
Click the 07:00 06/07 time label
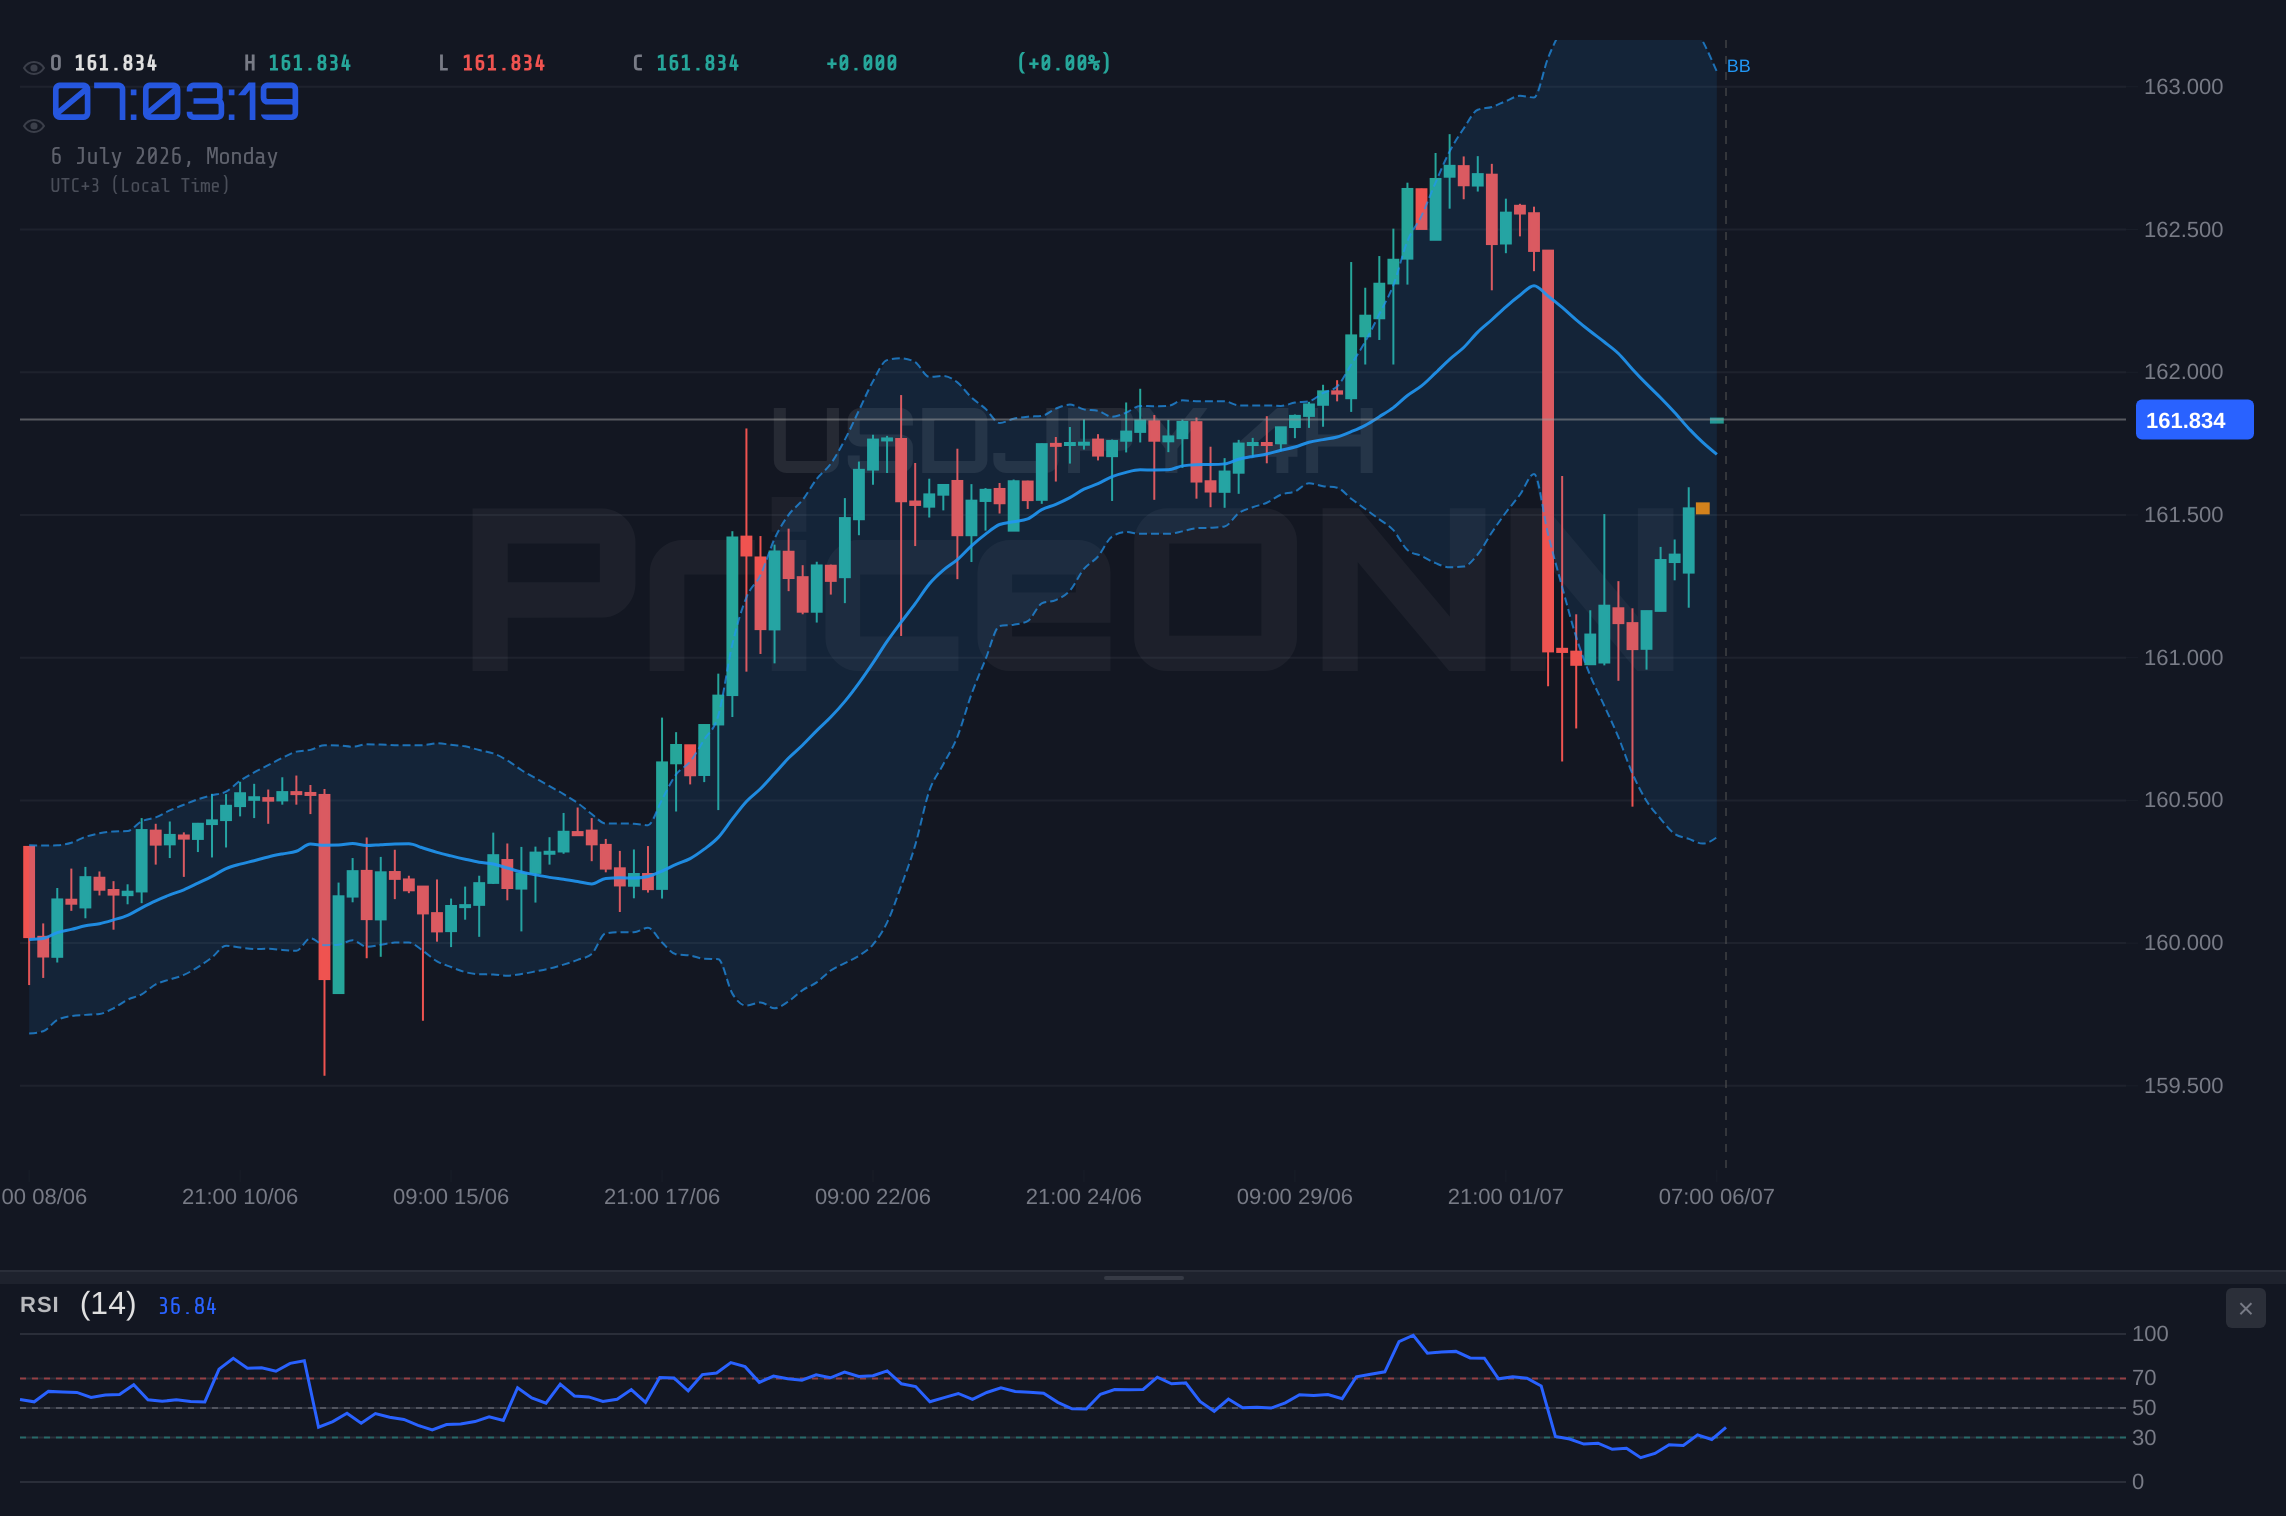pos(1717,1197)
